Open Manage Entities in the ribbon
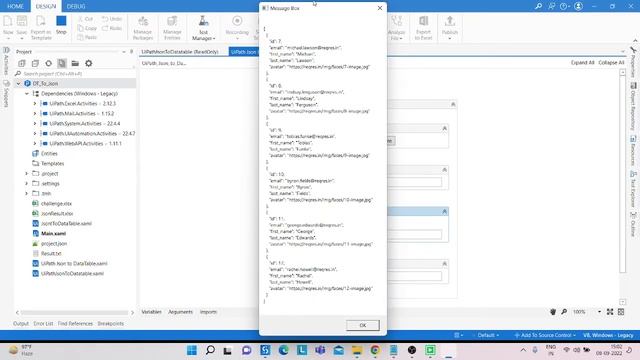640x360 pixels. coord(172,28)
